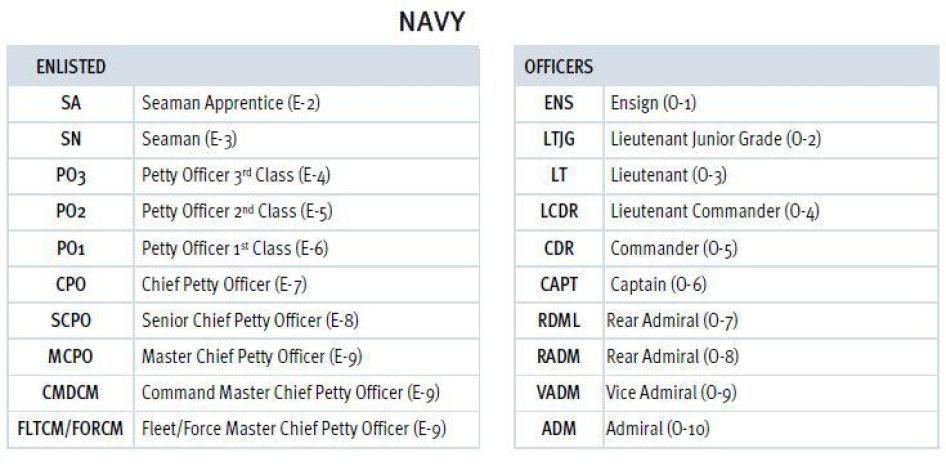Click Commander (O-5) text
Screen dimensions: 946x475
674,249
